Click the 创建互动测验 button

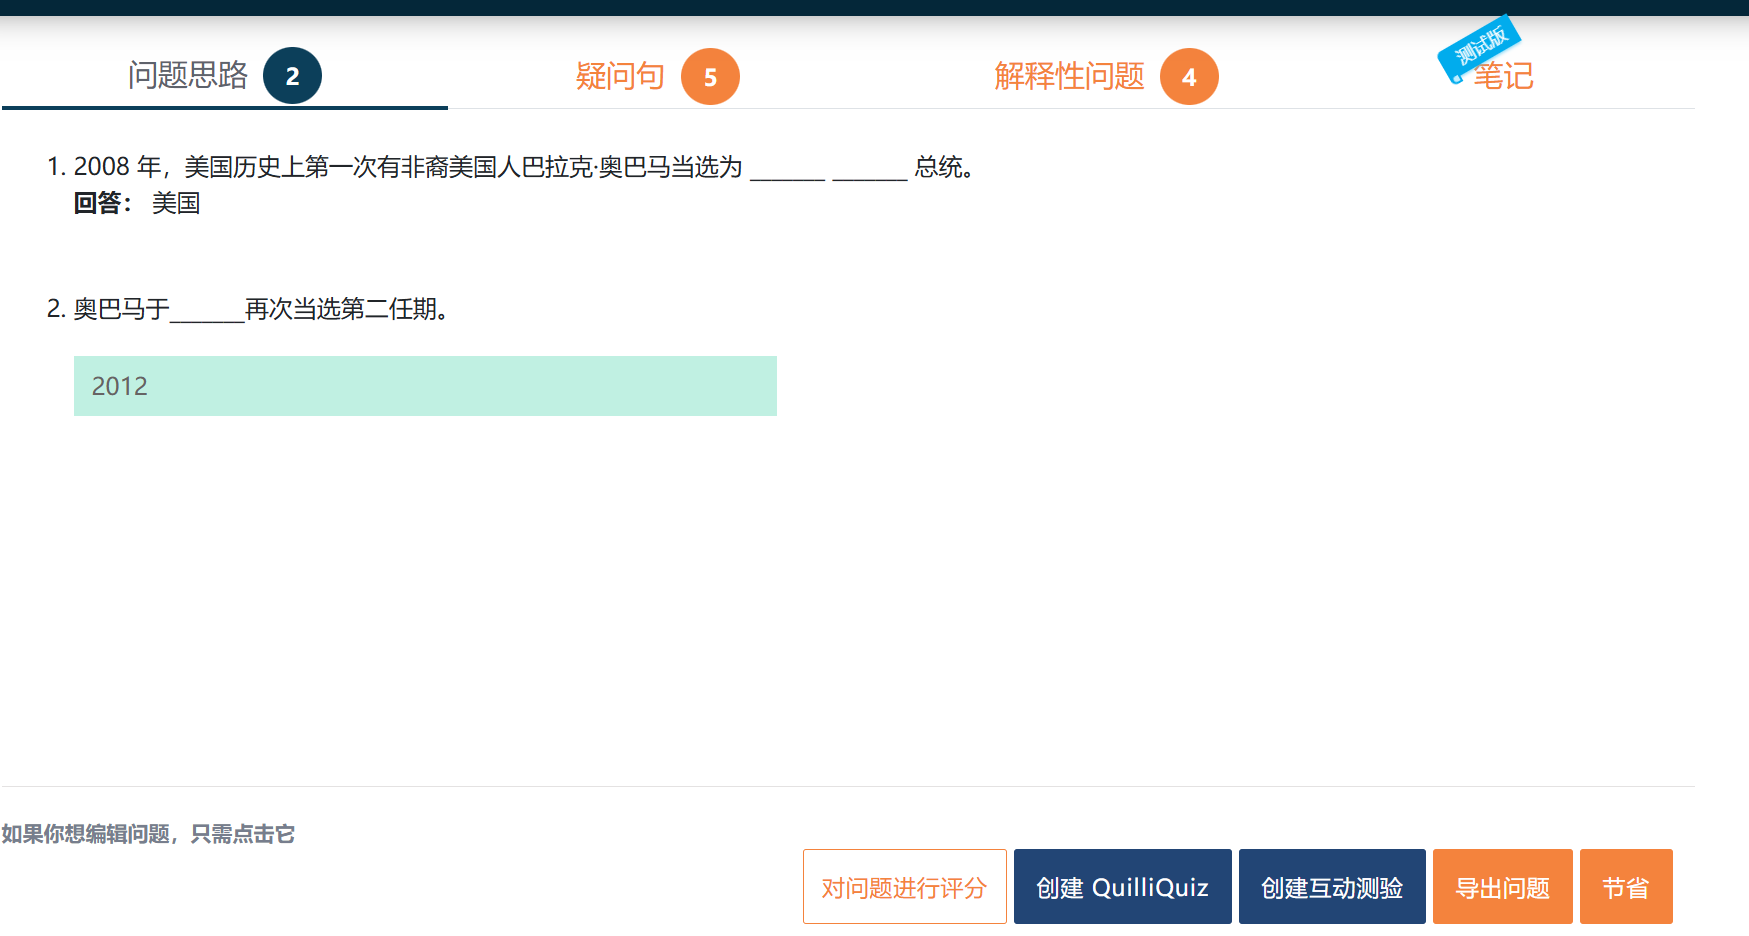click(1332, 886)
